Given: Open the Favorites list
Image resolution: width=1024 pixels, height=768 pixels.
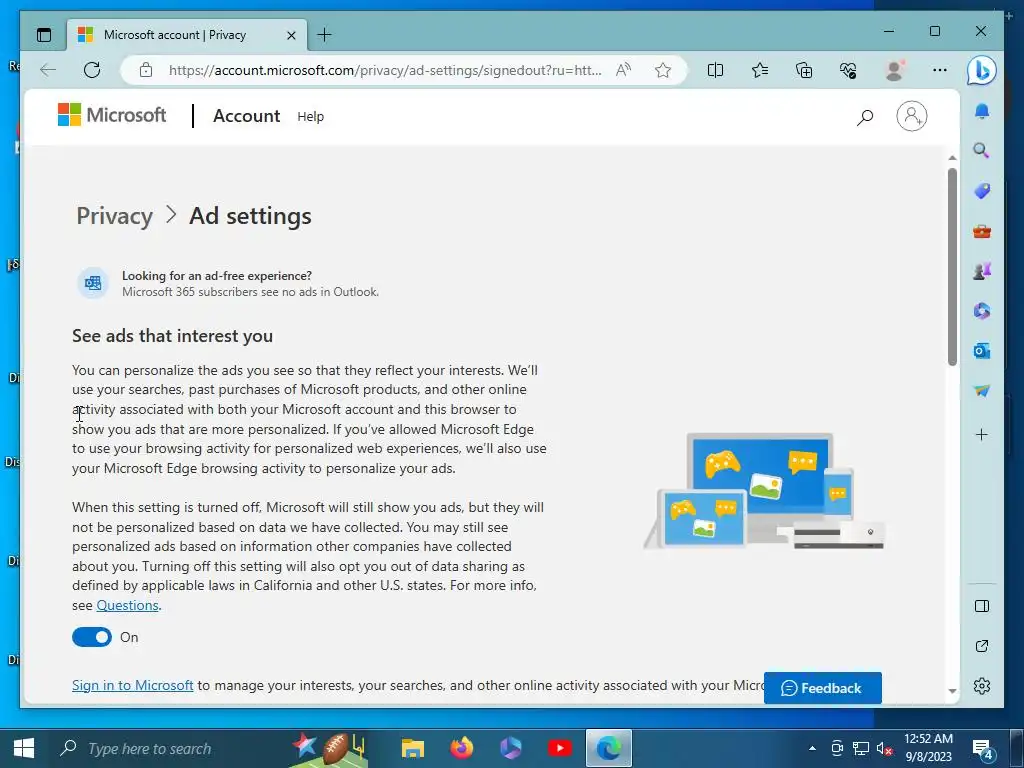Looking at the screenshot, I should click(760, 70).
